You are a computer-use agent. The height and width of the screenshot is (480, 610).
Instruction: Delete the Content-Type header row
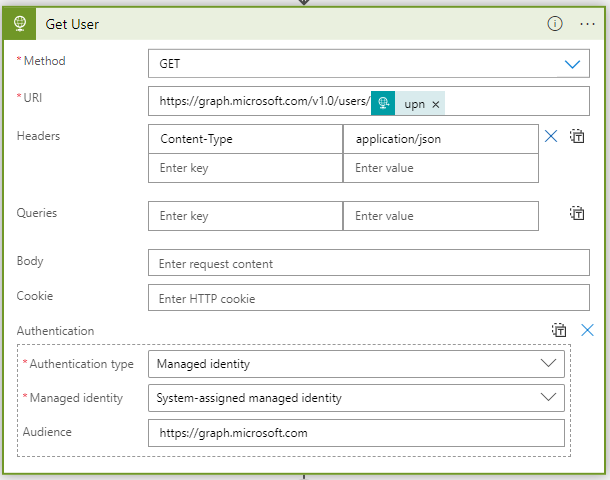551,136
